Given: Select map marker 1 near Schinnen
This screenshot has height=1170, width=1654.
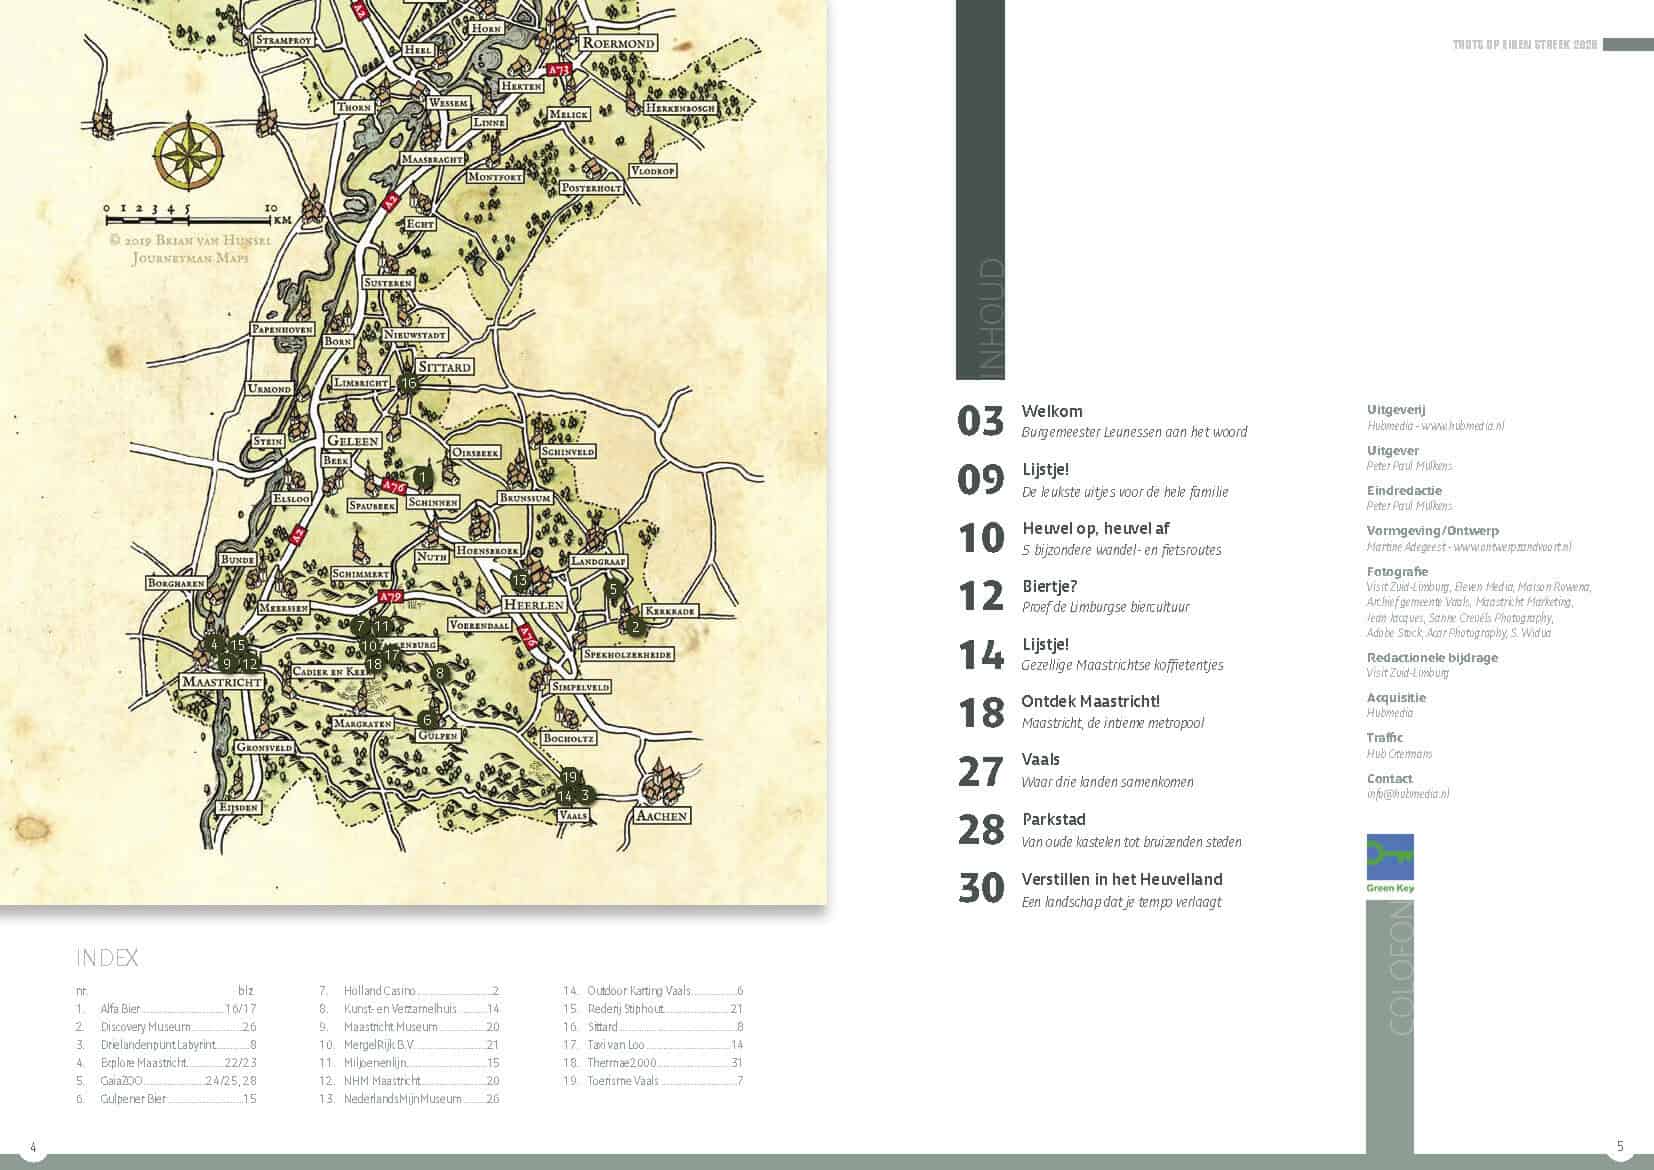Looking at the screenshot, I should click(x=422, y=478).
